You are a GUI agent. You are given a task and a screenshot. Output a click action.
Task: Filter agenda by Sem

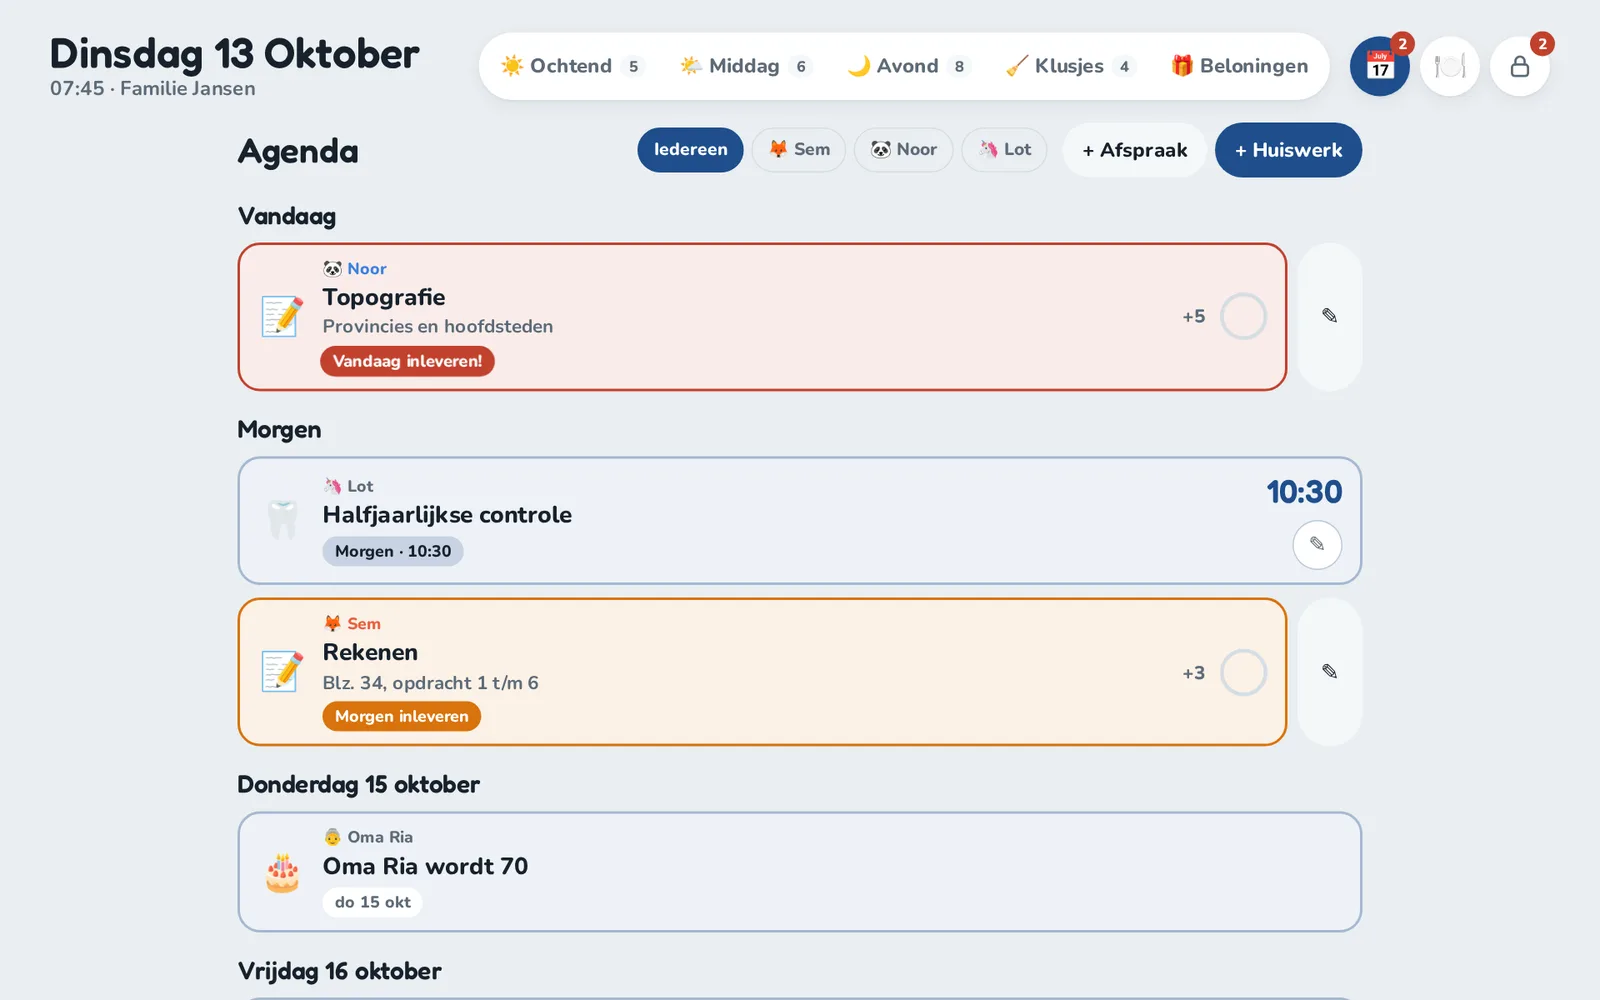tap(799, 150)
